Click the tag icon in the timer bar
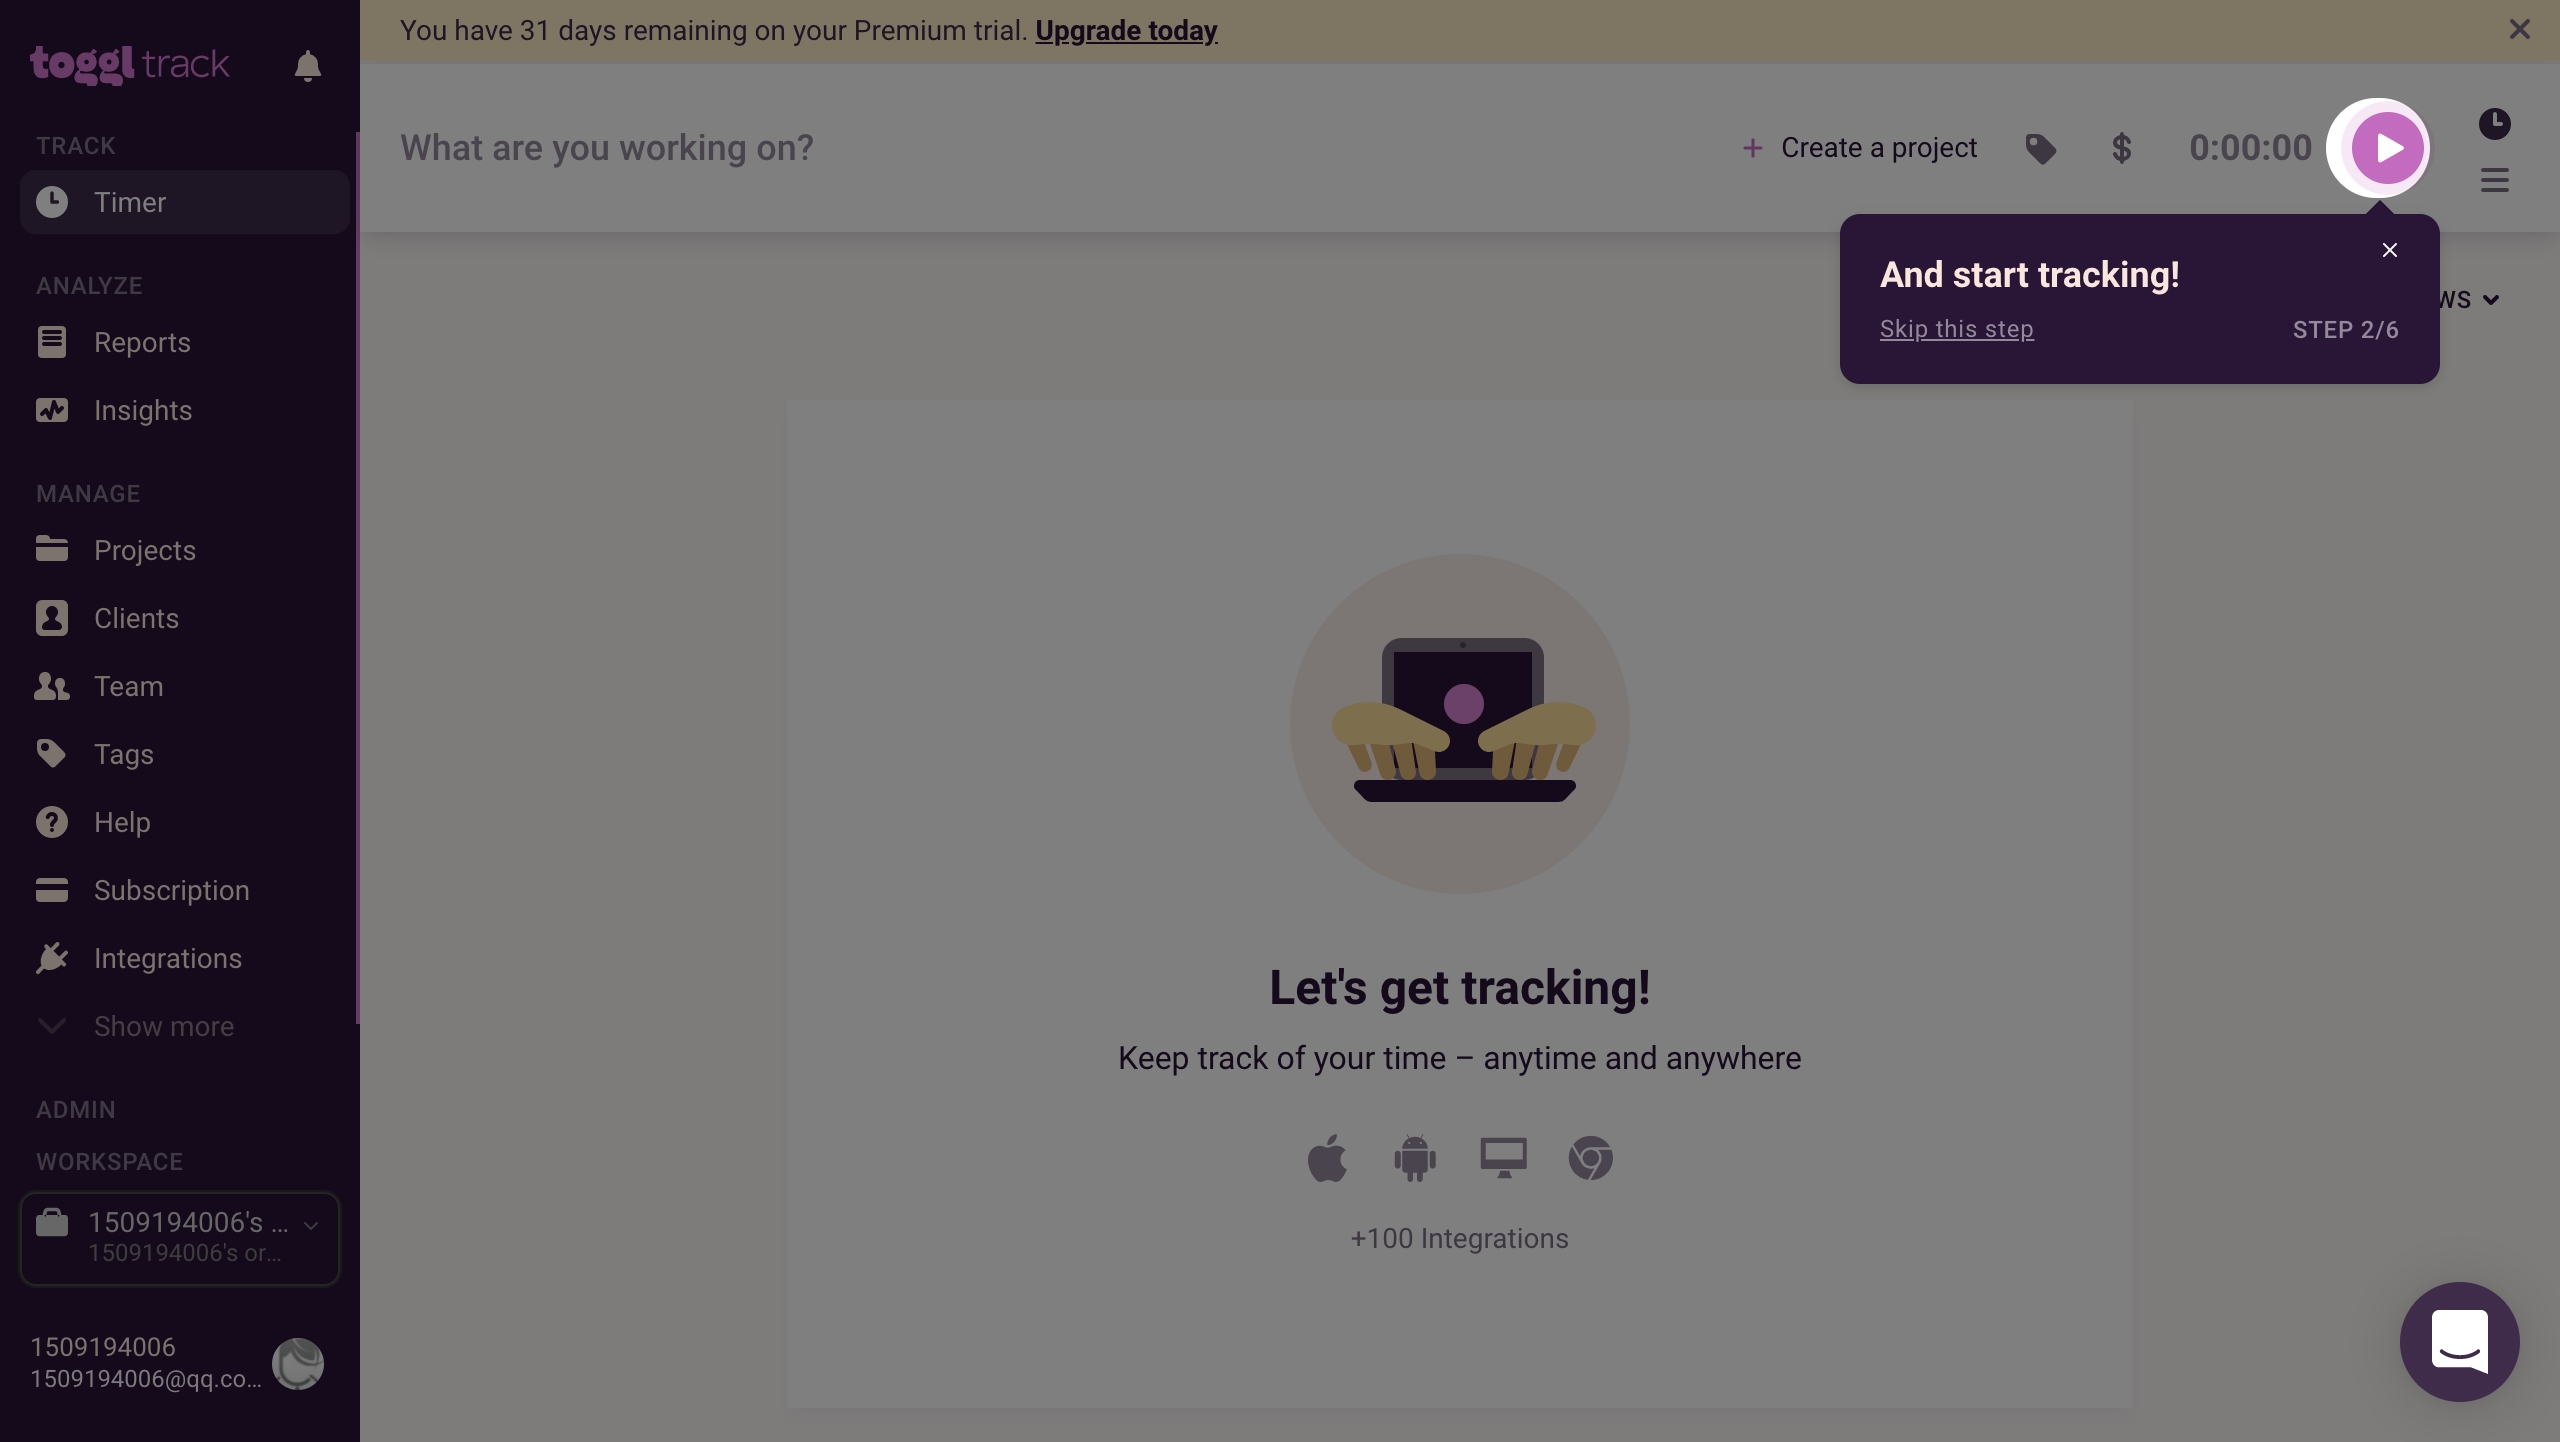Viewport: 2560px width, 1442px height. pyautogui.click(x=2041, y=148)
